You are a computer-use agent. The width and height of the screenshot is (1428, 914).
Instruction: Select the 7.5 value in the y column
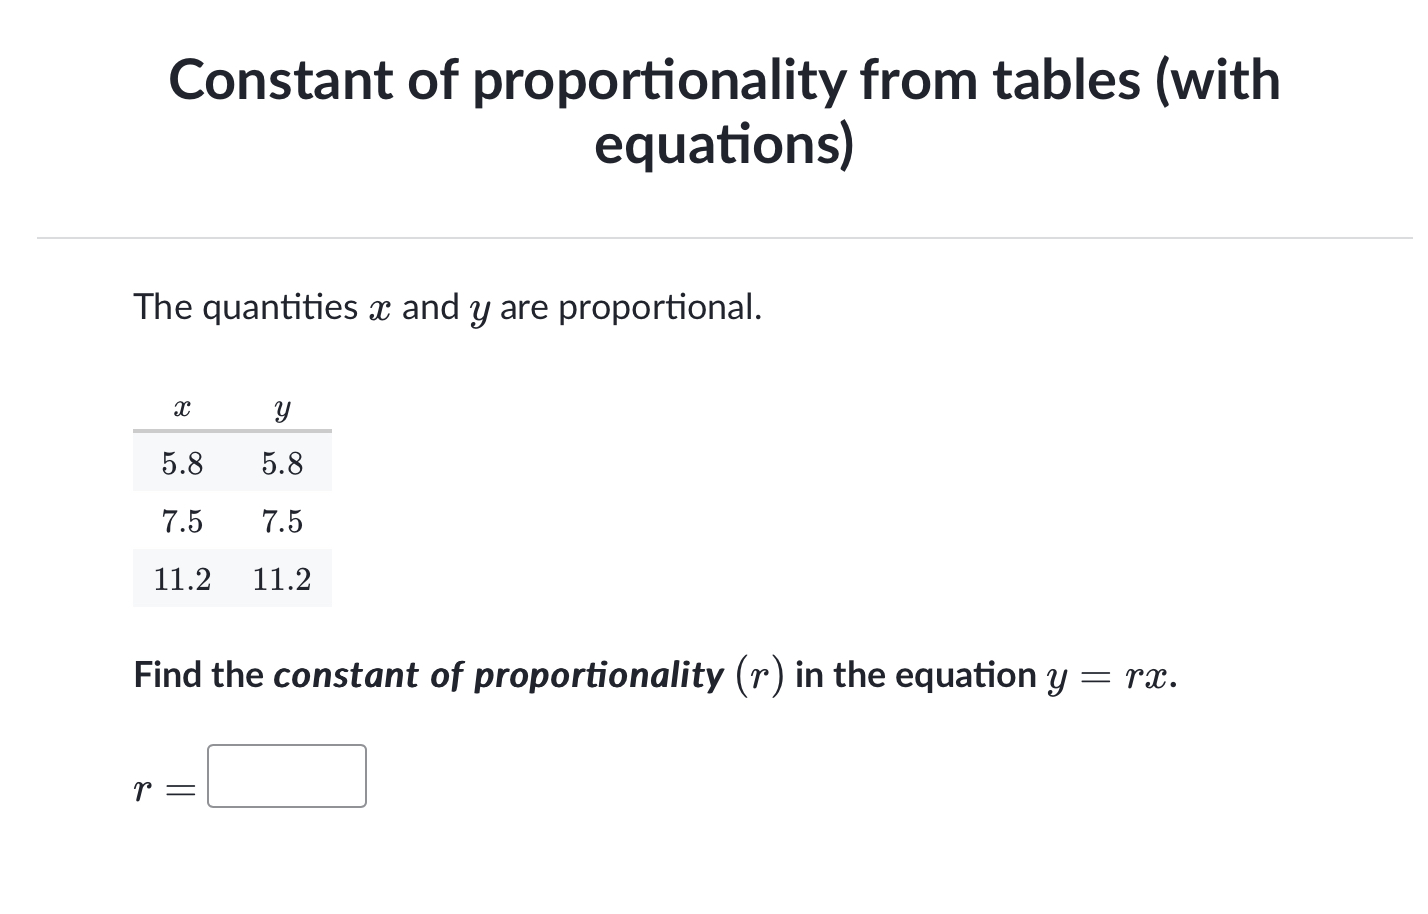tap(282, 522)
